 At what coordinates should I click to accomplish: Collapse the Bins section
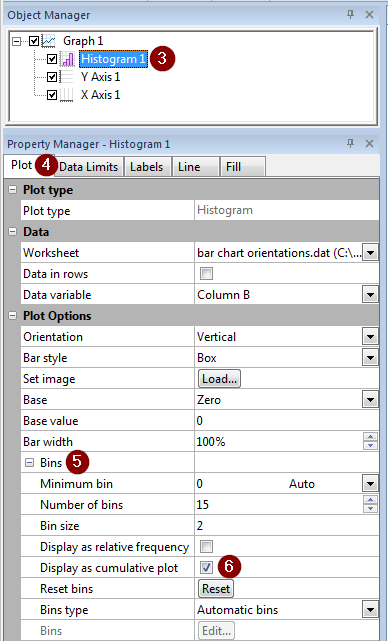click(x=29, y=462)
